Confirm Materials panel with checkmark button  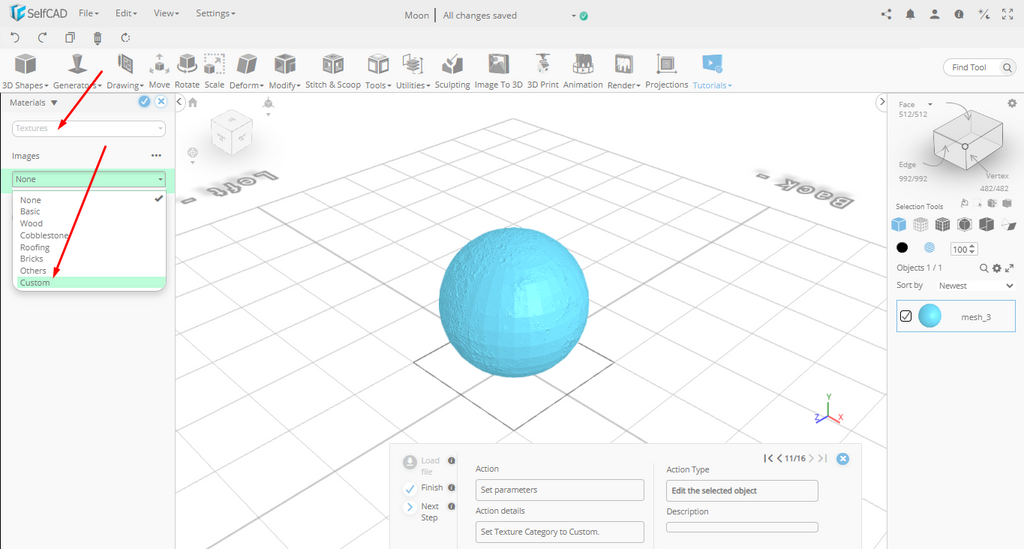[x=144, y=102]
